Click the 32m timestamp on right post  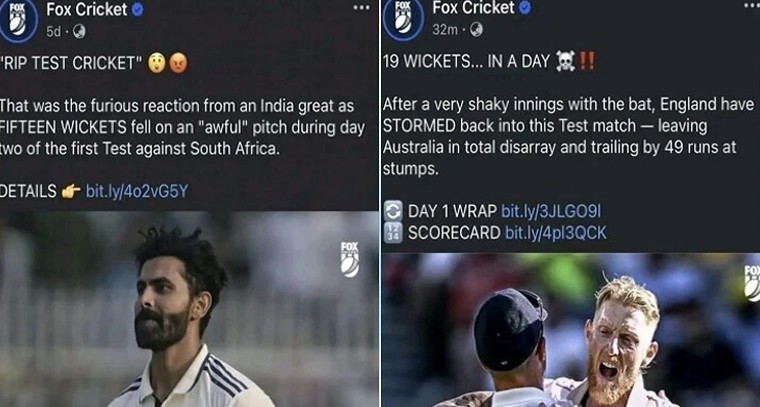click(x=445, y=30)
